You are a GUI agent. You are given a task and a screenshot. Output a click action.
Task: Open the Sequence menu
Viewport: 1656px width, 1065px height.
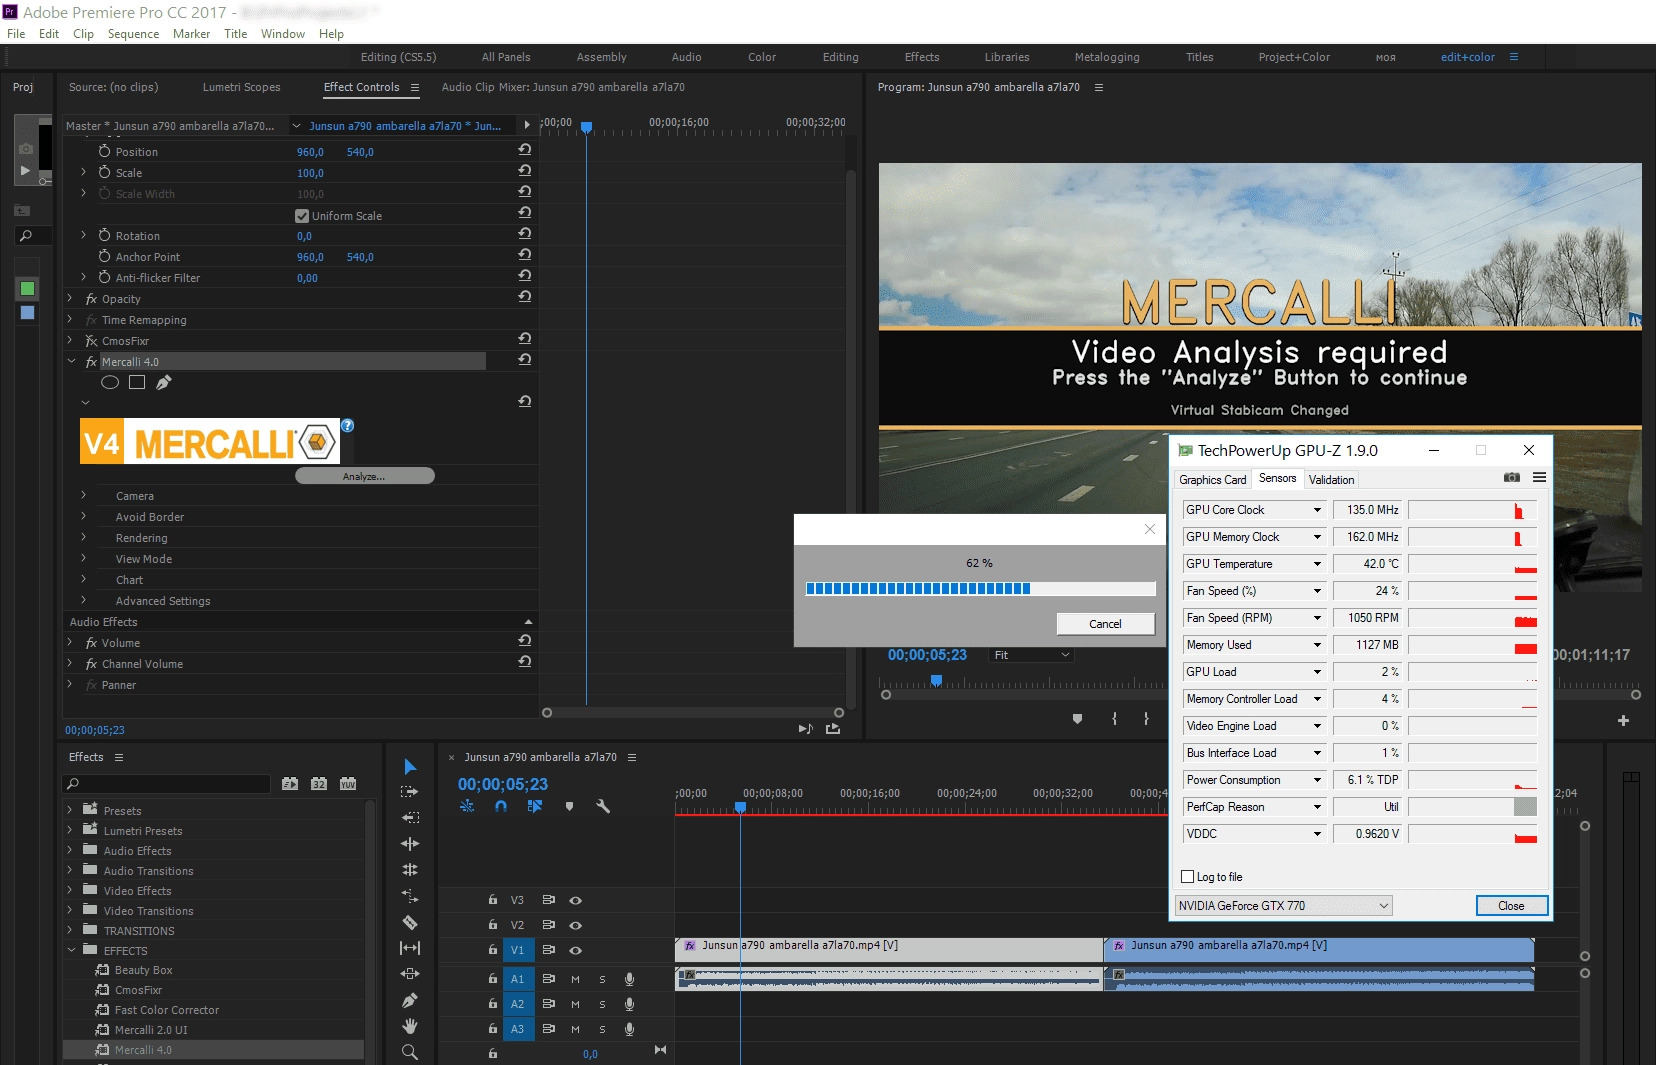coord(133,34)
